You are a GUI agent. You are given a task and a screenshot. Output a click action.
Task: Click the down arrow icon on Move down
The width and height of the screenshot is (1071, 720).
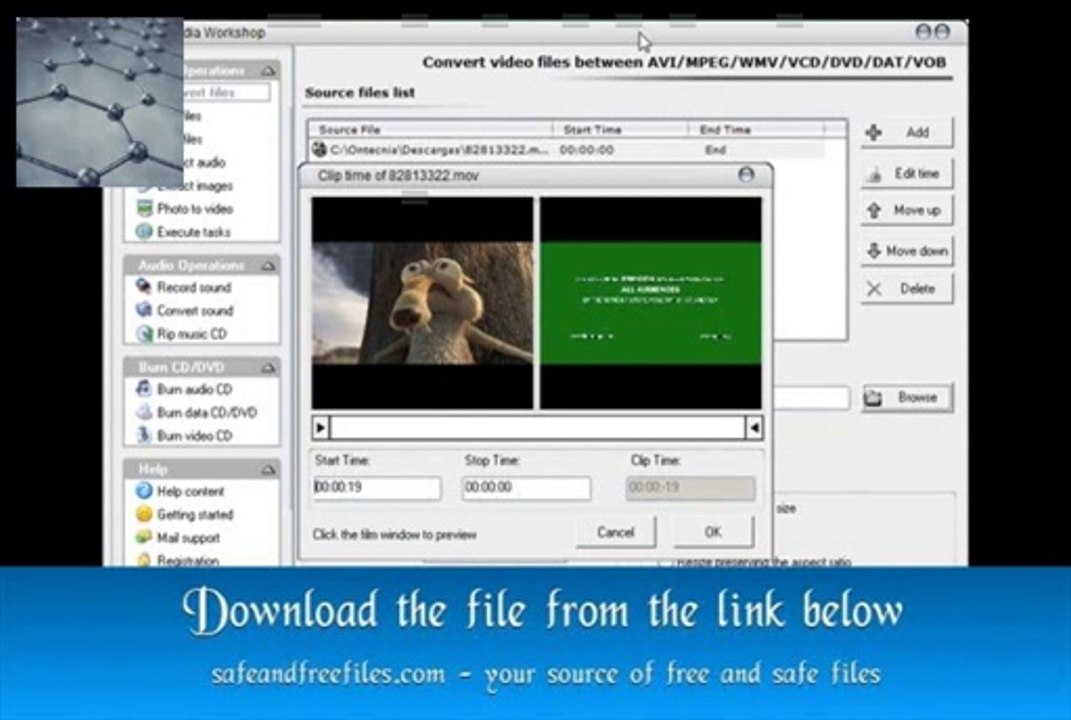[874, 251]
